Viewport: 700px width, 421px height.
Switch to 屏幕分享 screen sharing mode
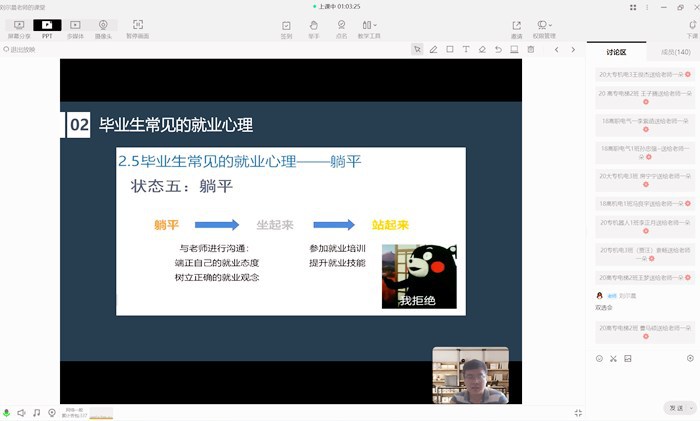click(19, 28)
